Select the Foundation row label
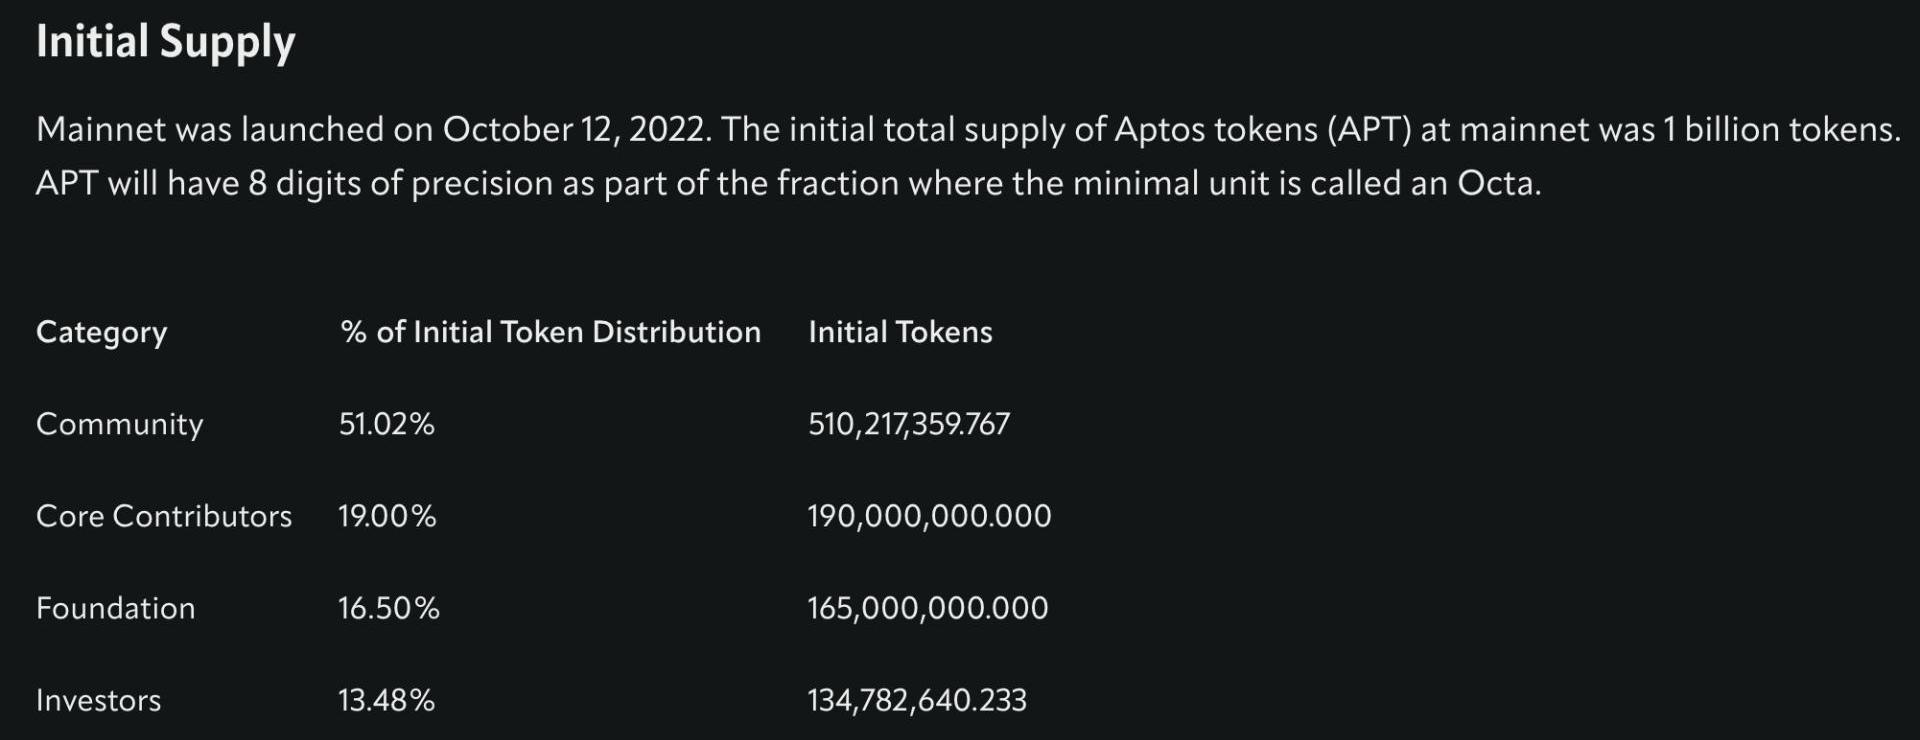The image size is (1920, 740). [115, 608]
